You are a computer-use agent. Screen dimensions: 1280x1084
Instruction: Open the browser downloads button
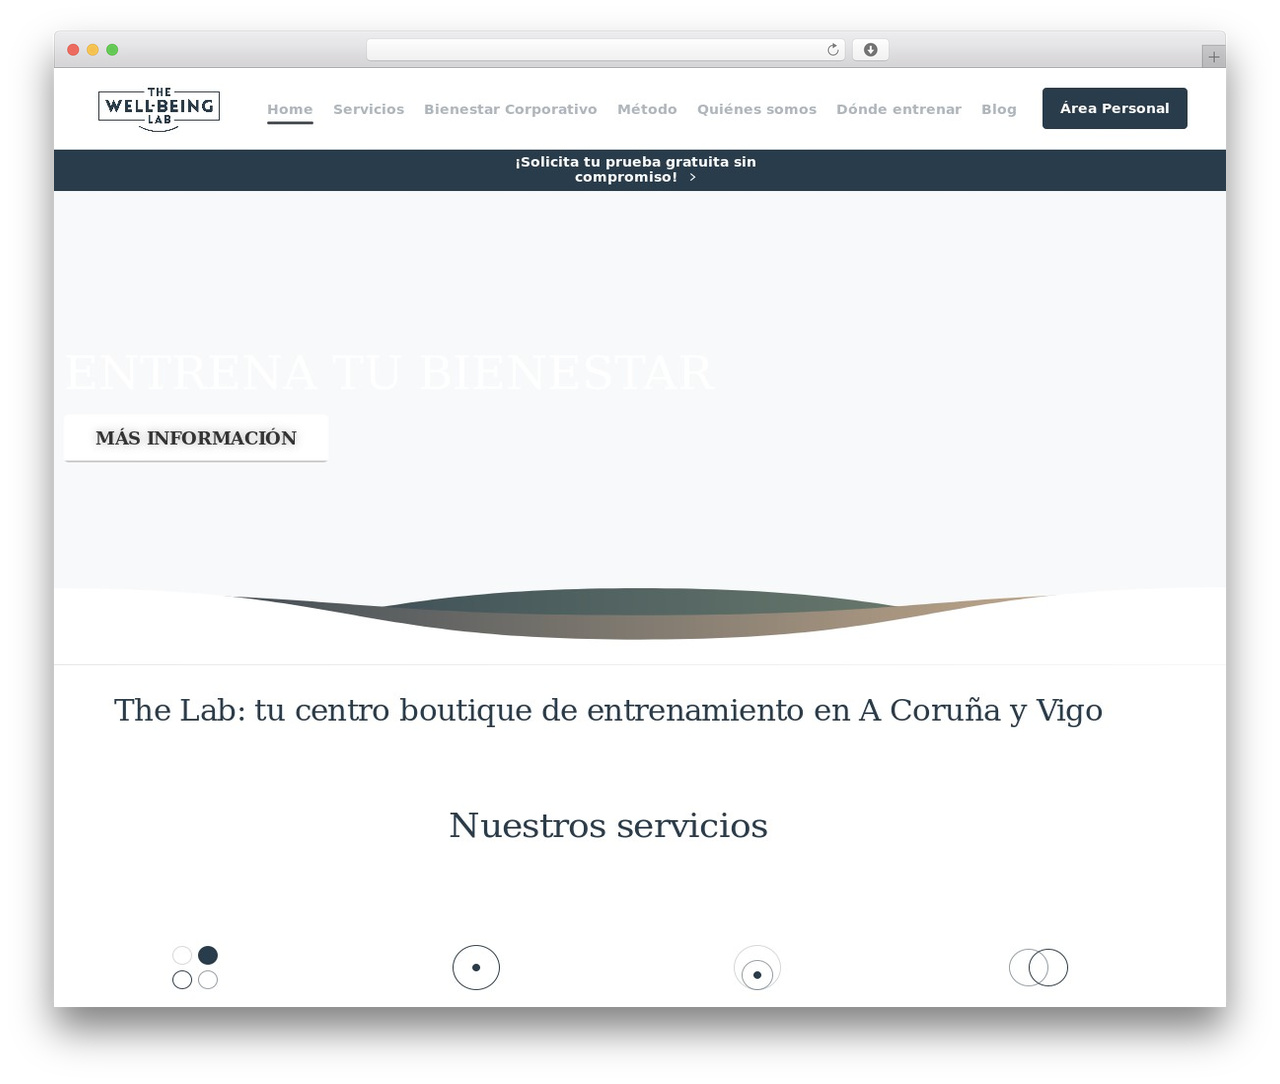point(870,50)
